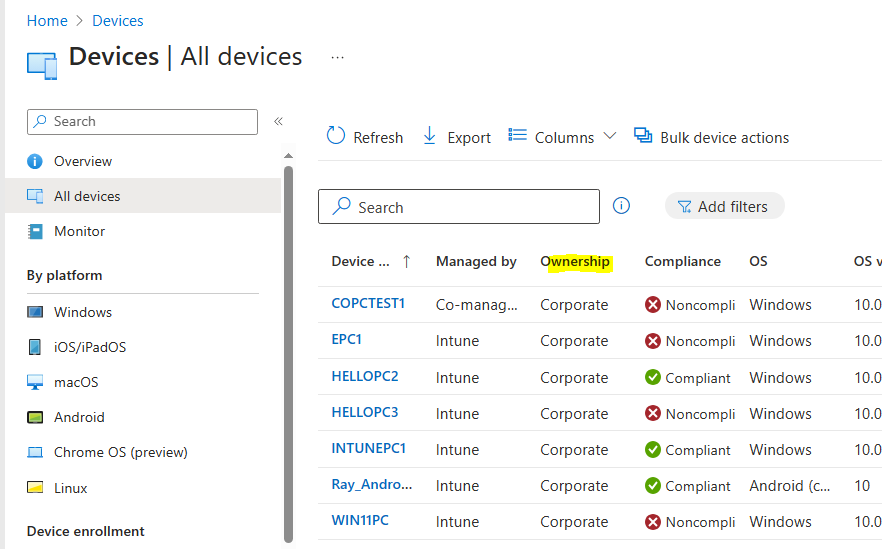This screenshot has width=882, height=549.
Task: Click the Export button label
Action: 469,138
